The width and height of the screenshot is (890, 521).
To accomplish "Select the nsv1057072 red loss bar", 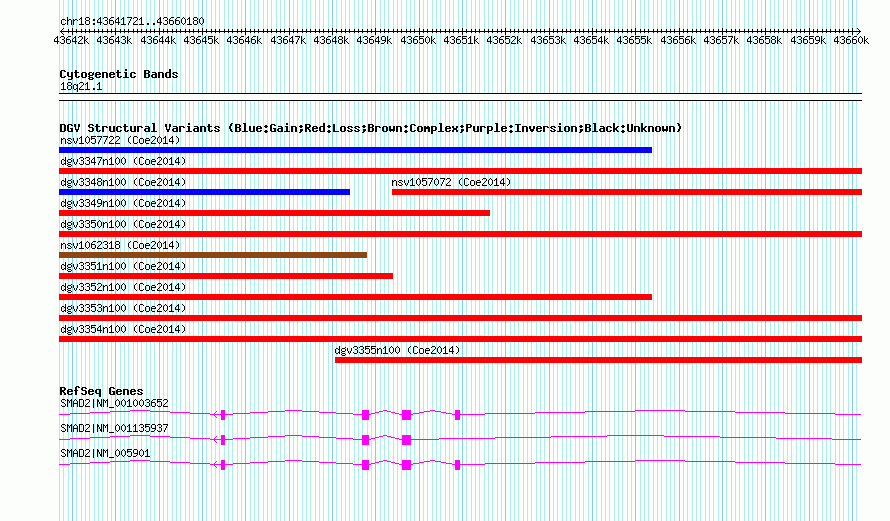I will [627, 192].
